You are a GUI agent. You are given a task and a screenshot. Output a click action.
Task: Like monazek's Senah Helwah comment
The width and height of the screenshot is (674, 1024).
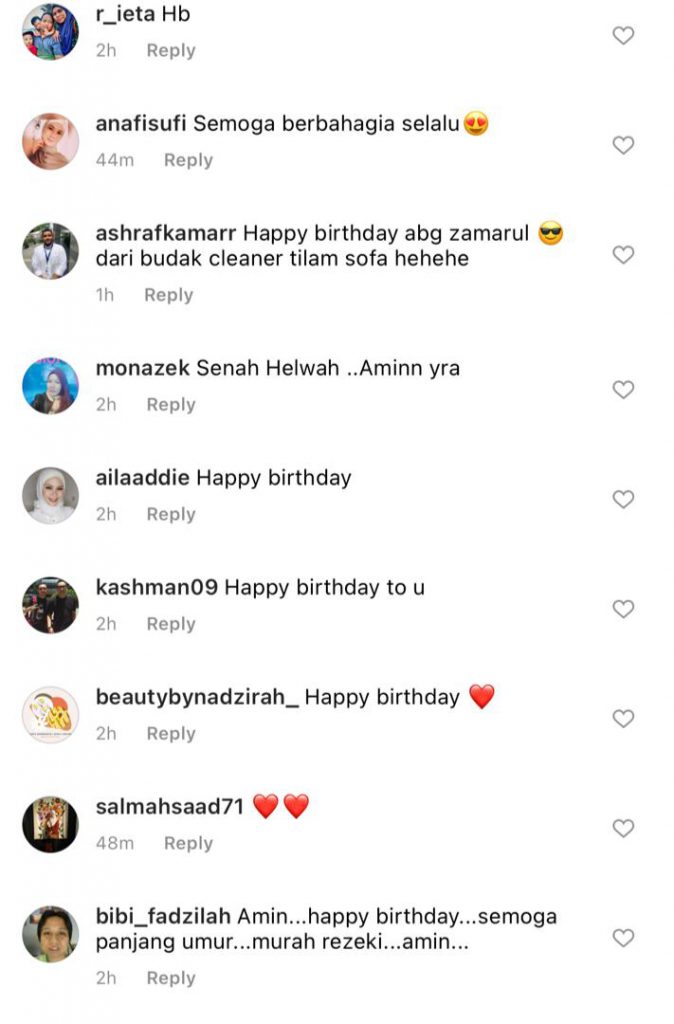point(623,389)
